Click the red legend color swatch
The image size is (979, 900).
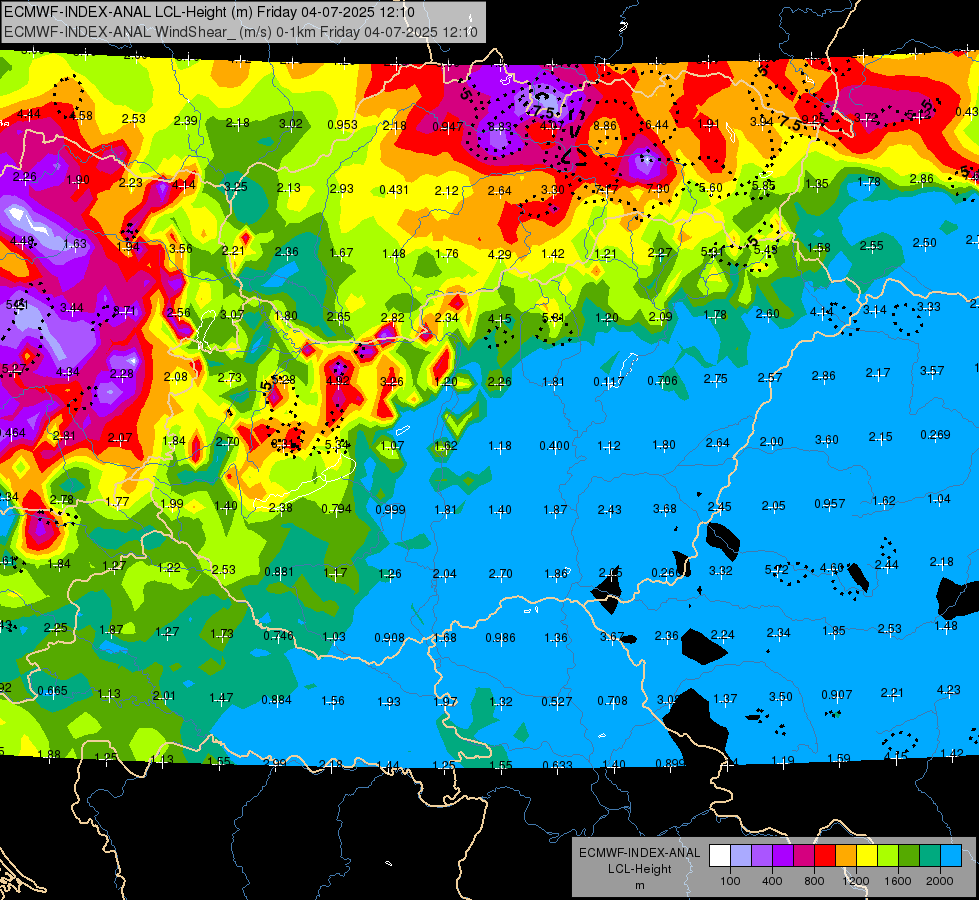(825, 856)
